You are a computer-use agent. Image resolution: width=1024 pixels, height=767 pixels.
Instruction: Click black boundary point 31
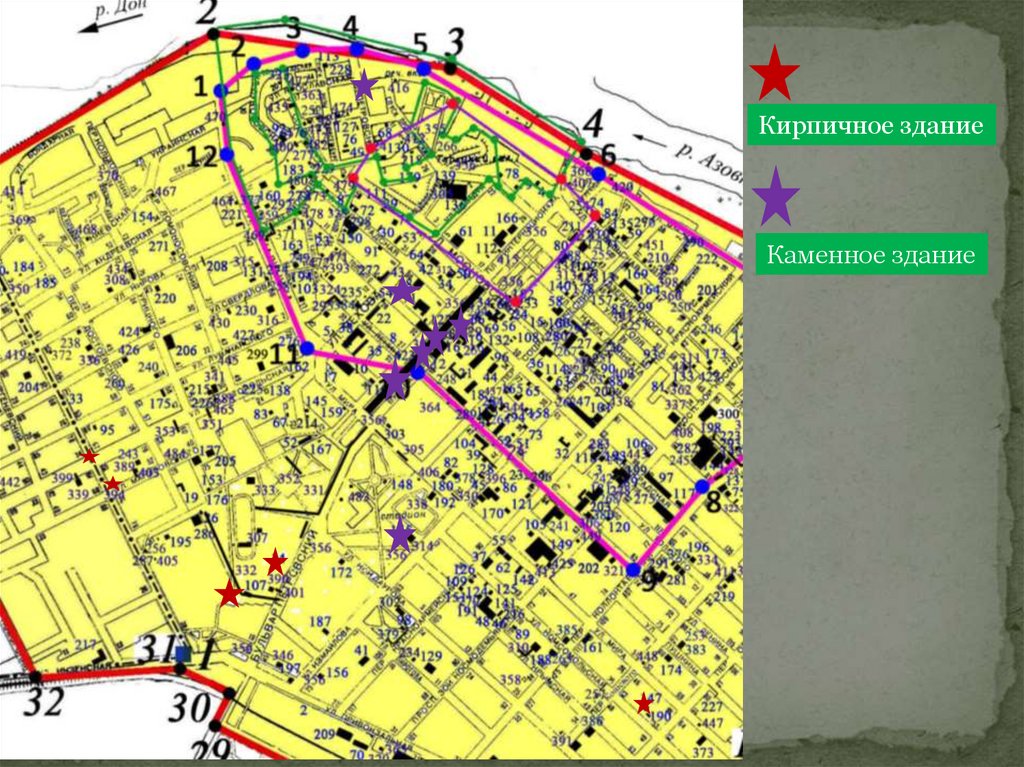[180, 668]
